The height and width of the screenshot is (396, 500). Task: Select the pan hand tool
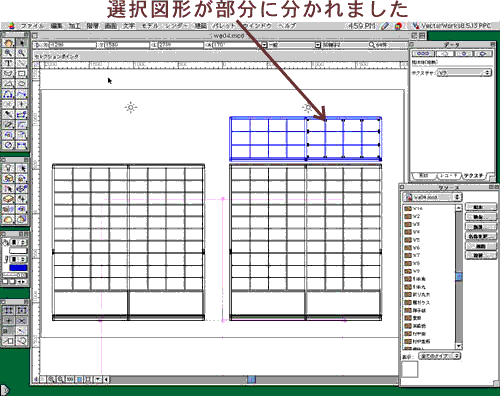[x=8, y=42]
